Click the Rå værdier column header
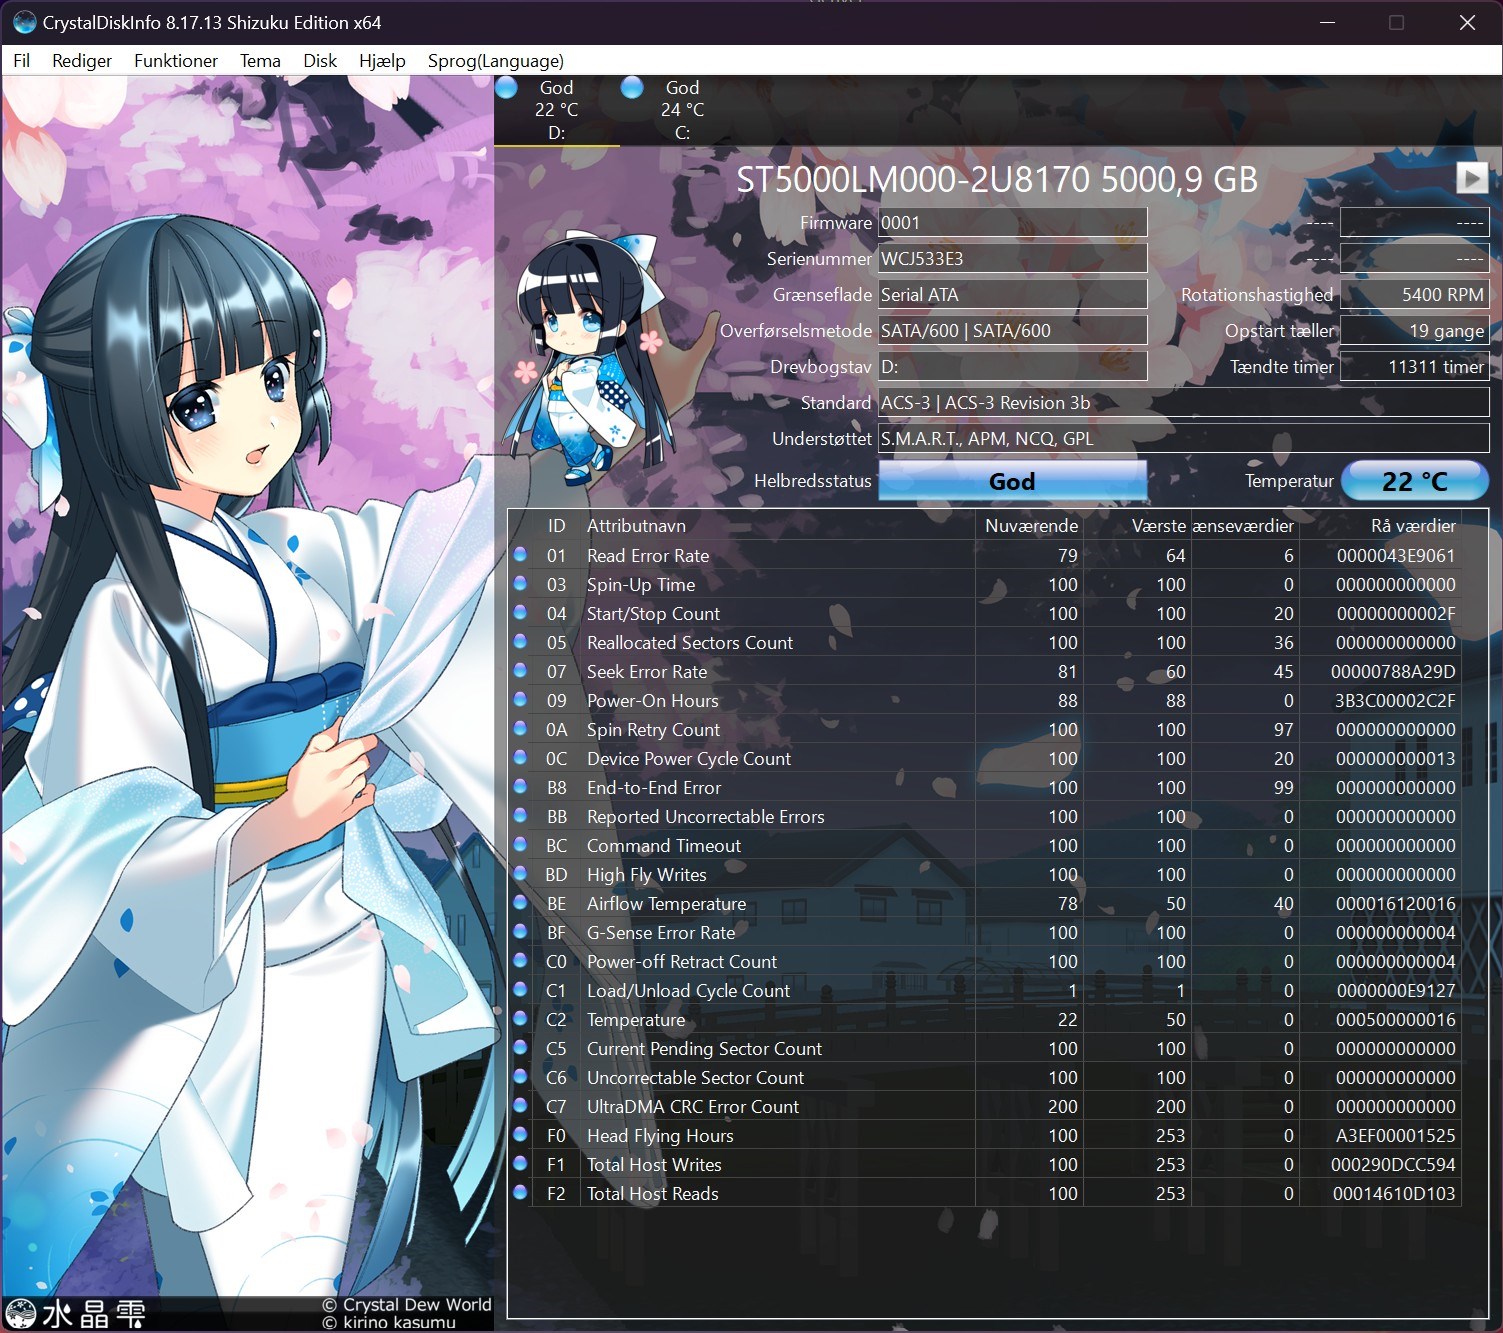 (x=1412, y=525)
